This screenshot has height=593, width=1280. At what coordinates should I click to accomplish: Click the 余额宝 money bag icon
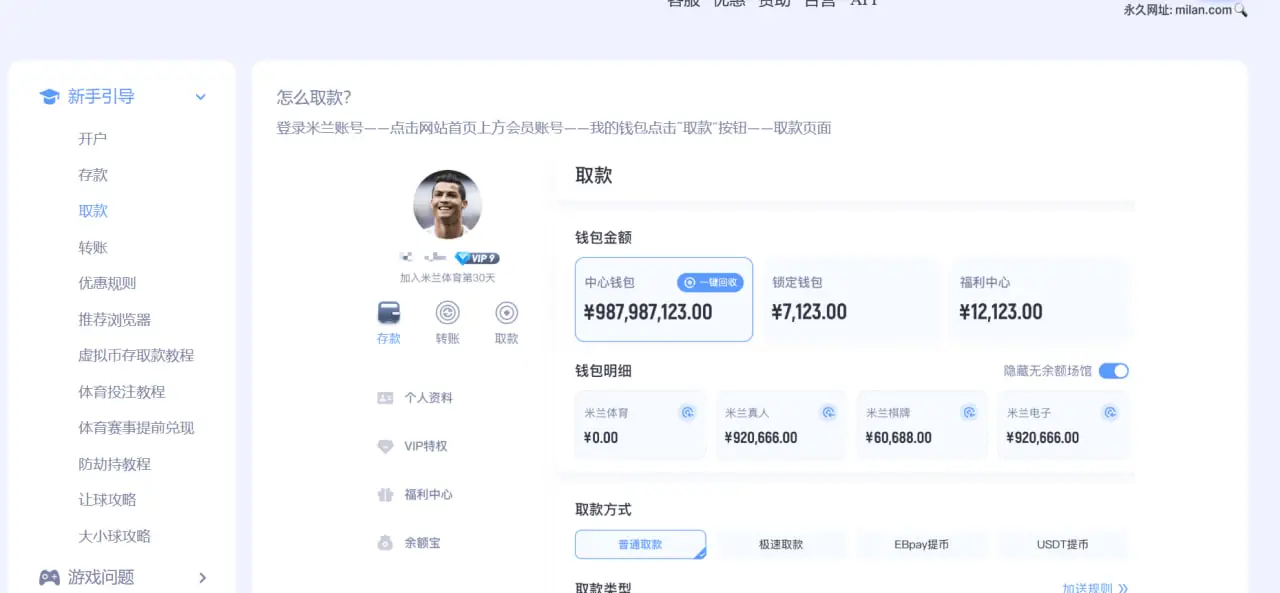[385, 543]
